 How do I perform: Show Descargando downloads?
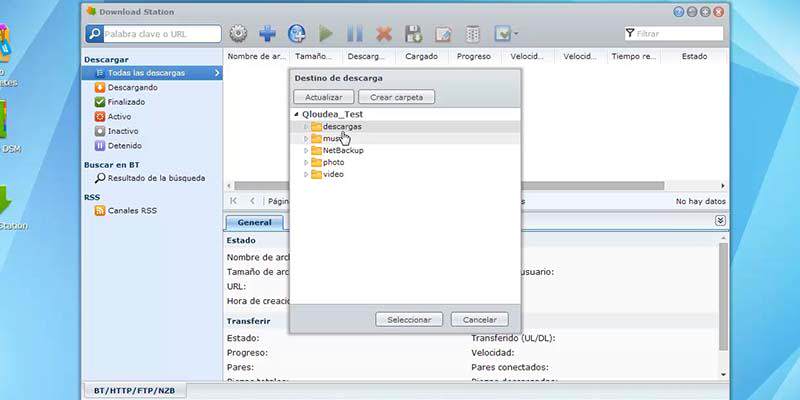pyautogui.click(x=132, y=87)
